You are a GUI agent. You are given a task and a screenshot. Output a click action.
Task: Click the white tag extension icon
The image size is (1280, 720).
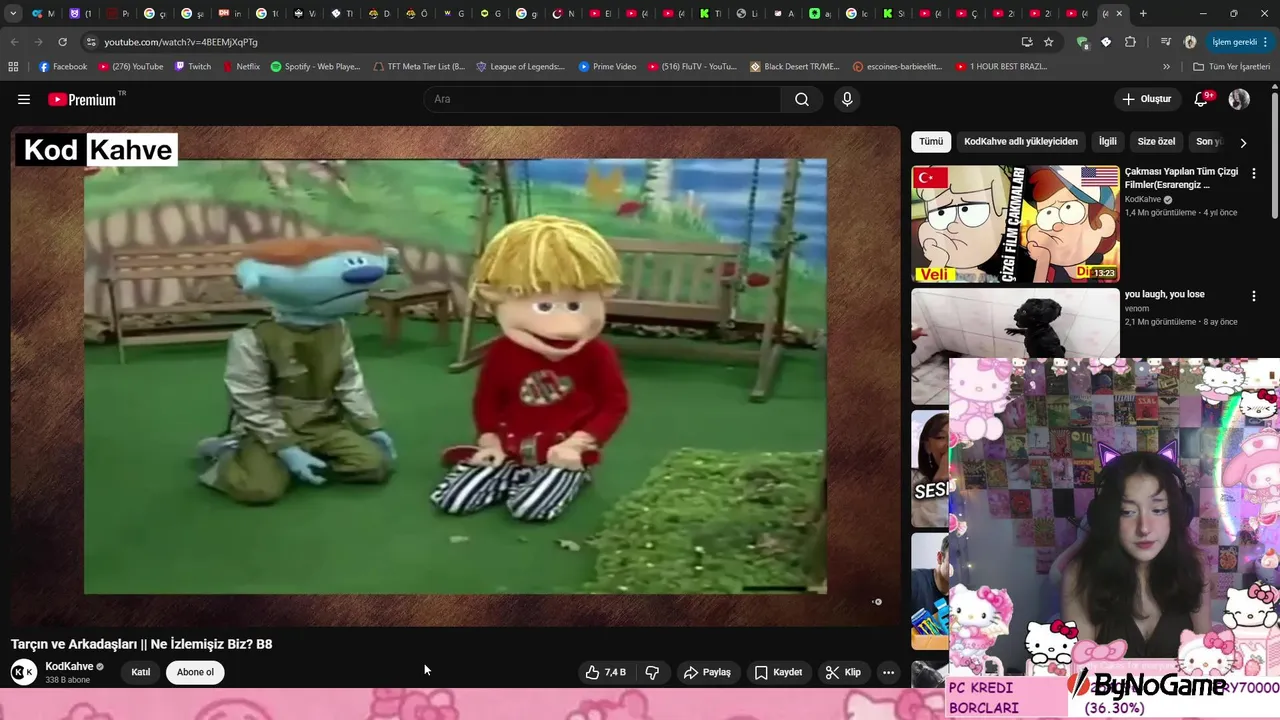click(1106, 42)
